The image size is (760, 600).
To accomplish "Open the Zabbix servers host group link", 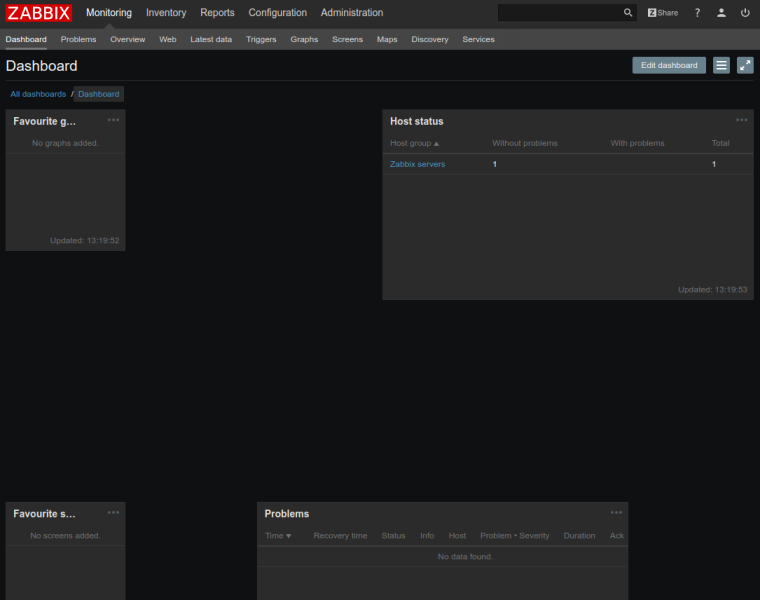I will (417, 164).
